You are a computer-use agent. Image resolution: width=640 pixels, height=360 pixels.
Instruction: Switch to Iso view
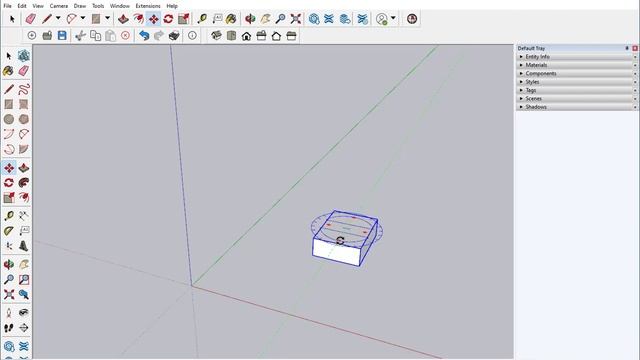[216, 36]
